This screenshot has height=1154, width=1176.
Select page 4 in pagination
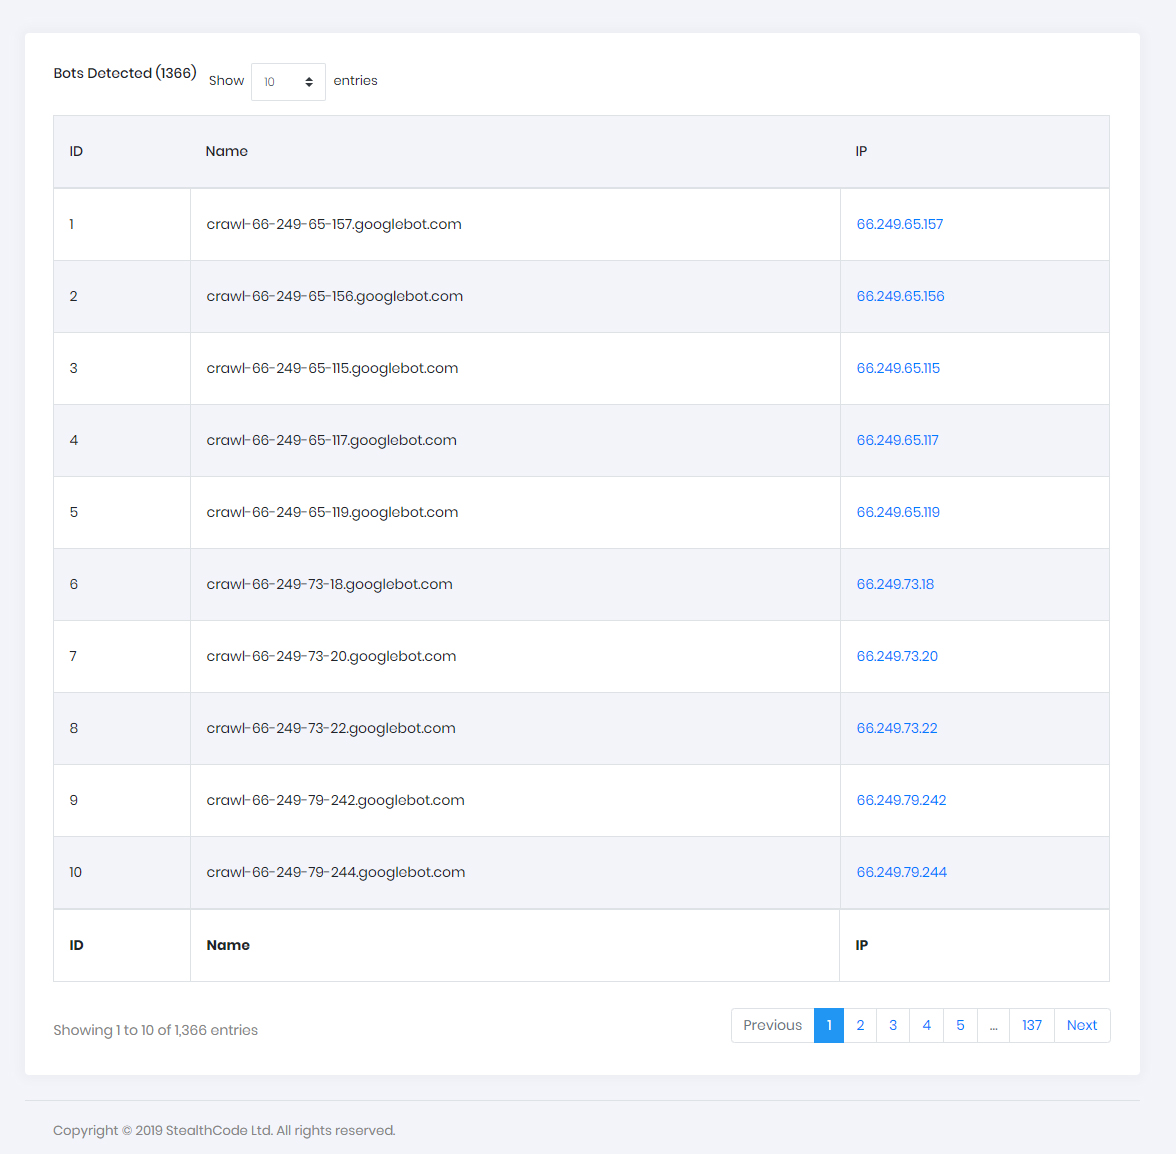(926, 1025)
